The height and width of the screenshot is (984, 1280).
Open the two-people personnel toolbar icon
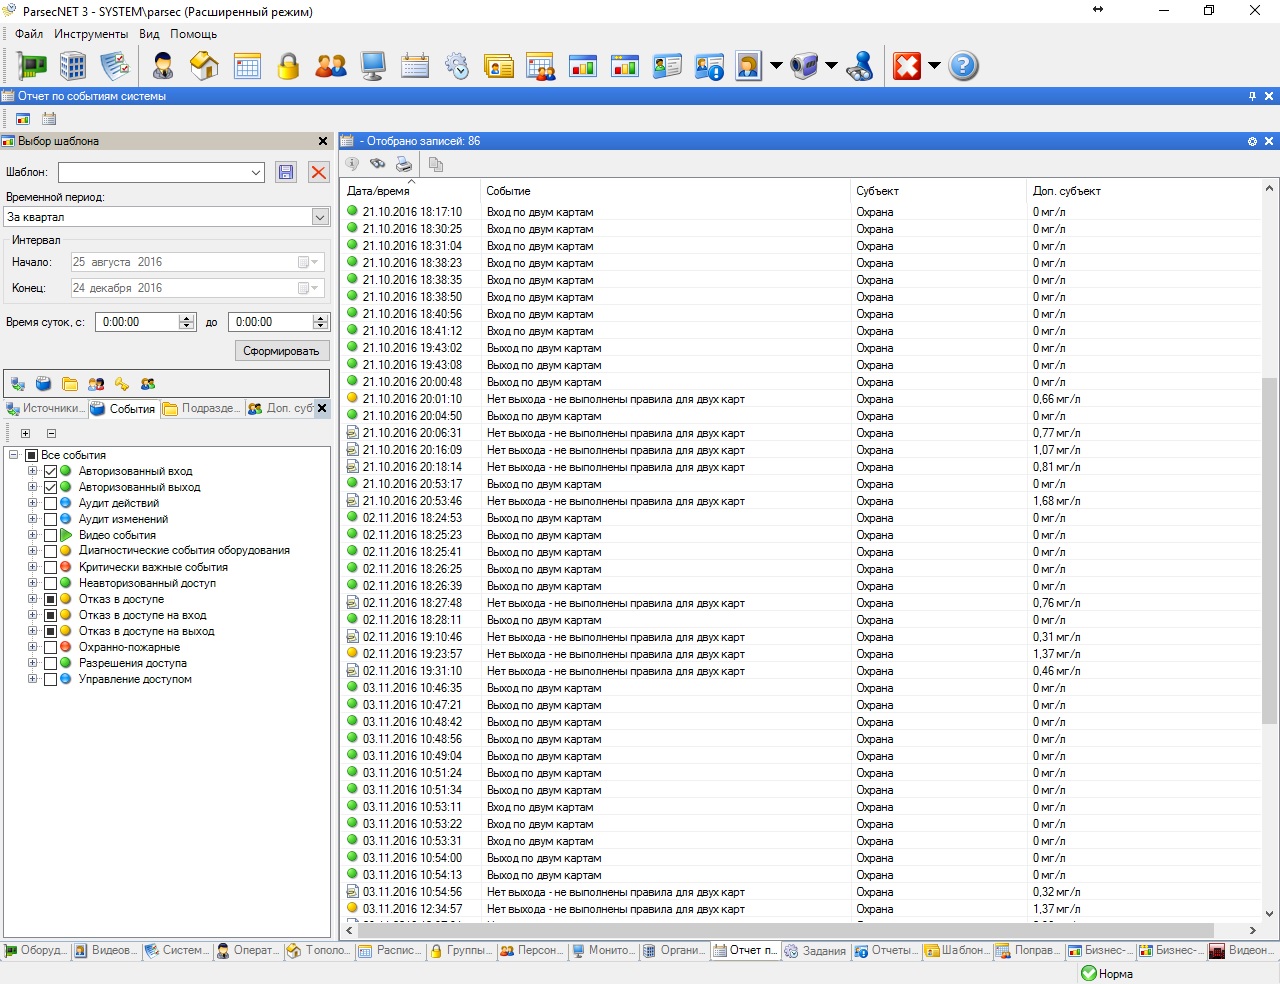[330, 66]
